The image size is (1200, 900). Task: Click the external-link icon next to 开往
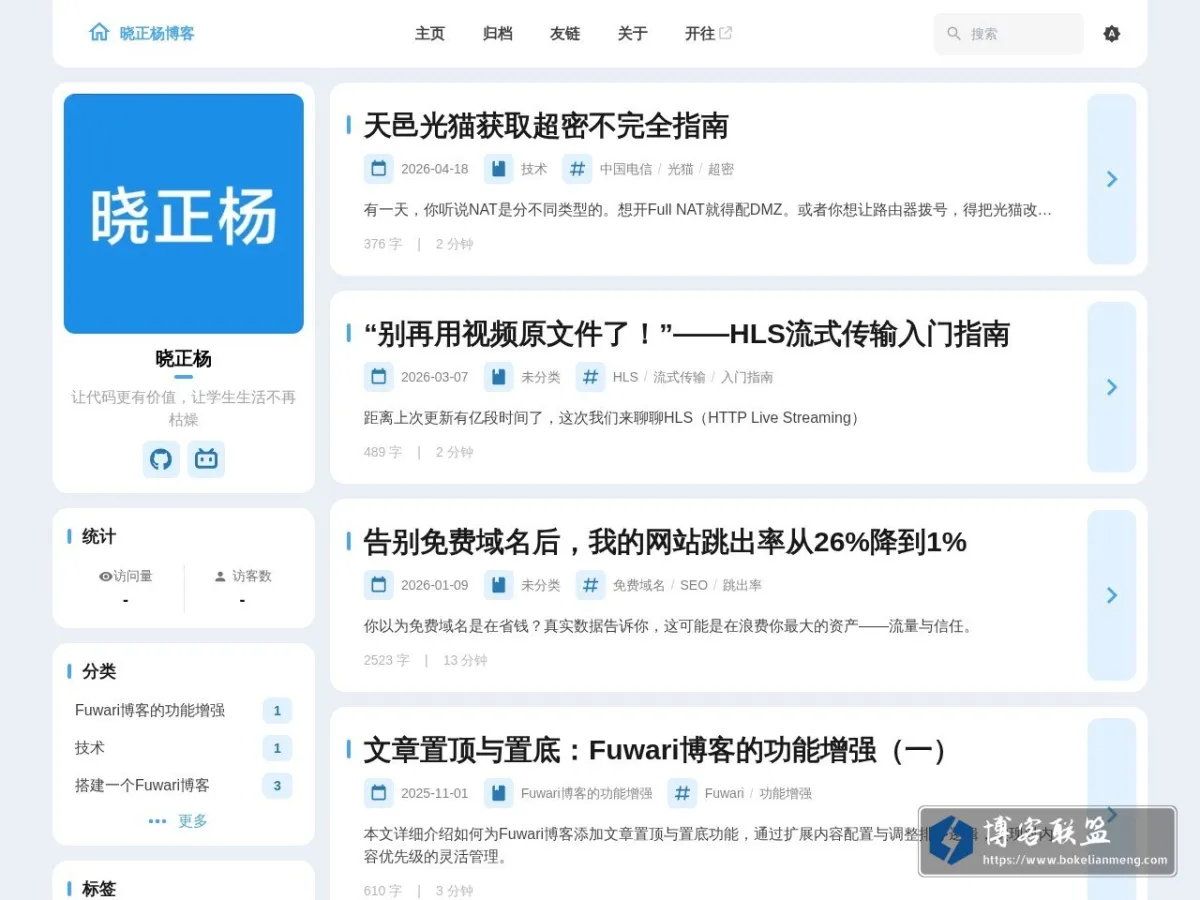click(x=726, y=33)
